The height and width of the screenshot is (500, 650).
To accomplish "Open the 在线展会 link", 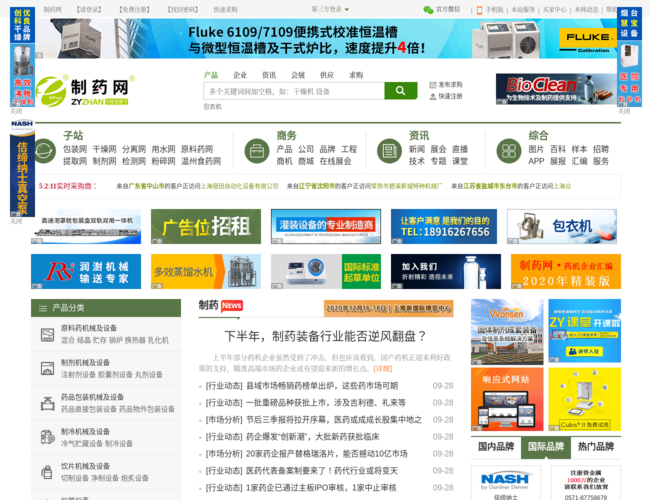I will (x=335, y=161).
